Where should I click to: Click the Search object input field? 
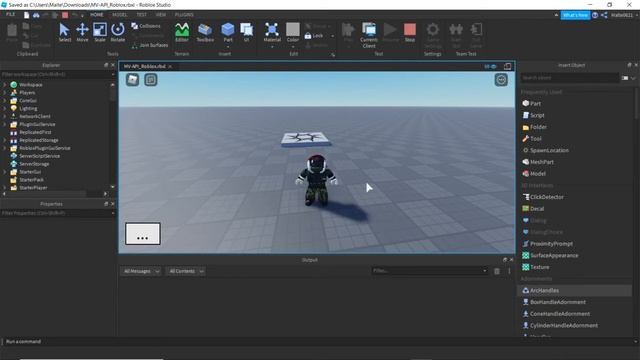coord(569,78)
